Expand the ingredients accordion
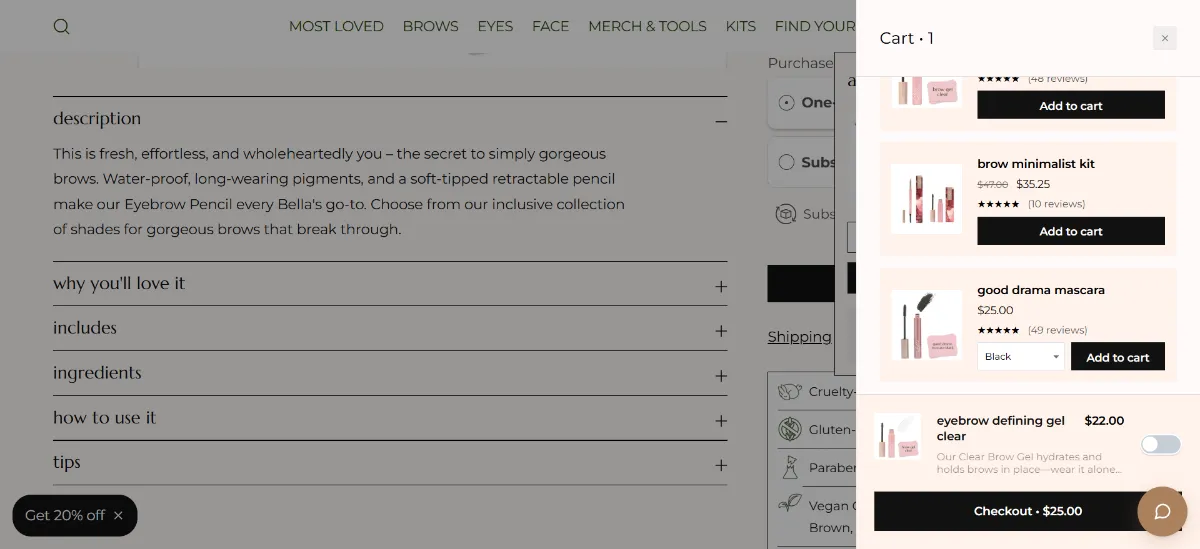Image resolution: width=1200 pixels, height=549 pixels. tap(390, 373)
